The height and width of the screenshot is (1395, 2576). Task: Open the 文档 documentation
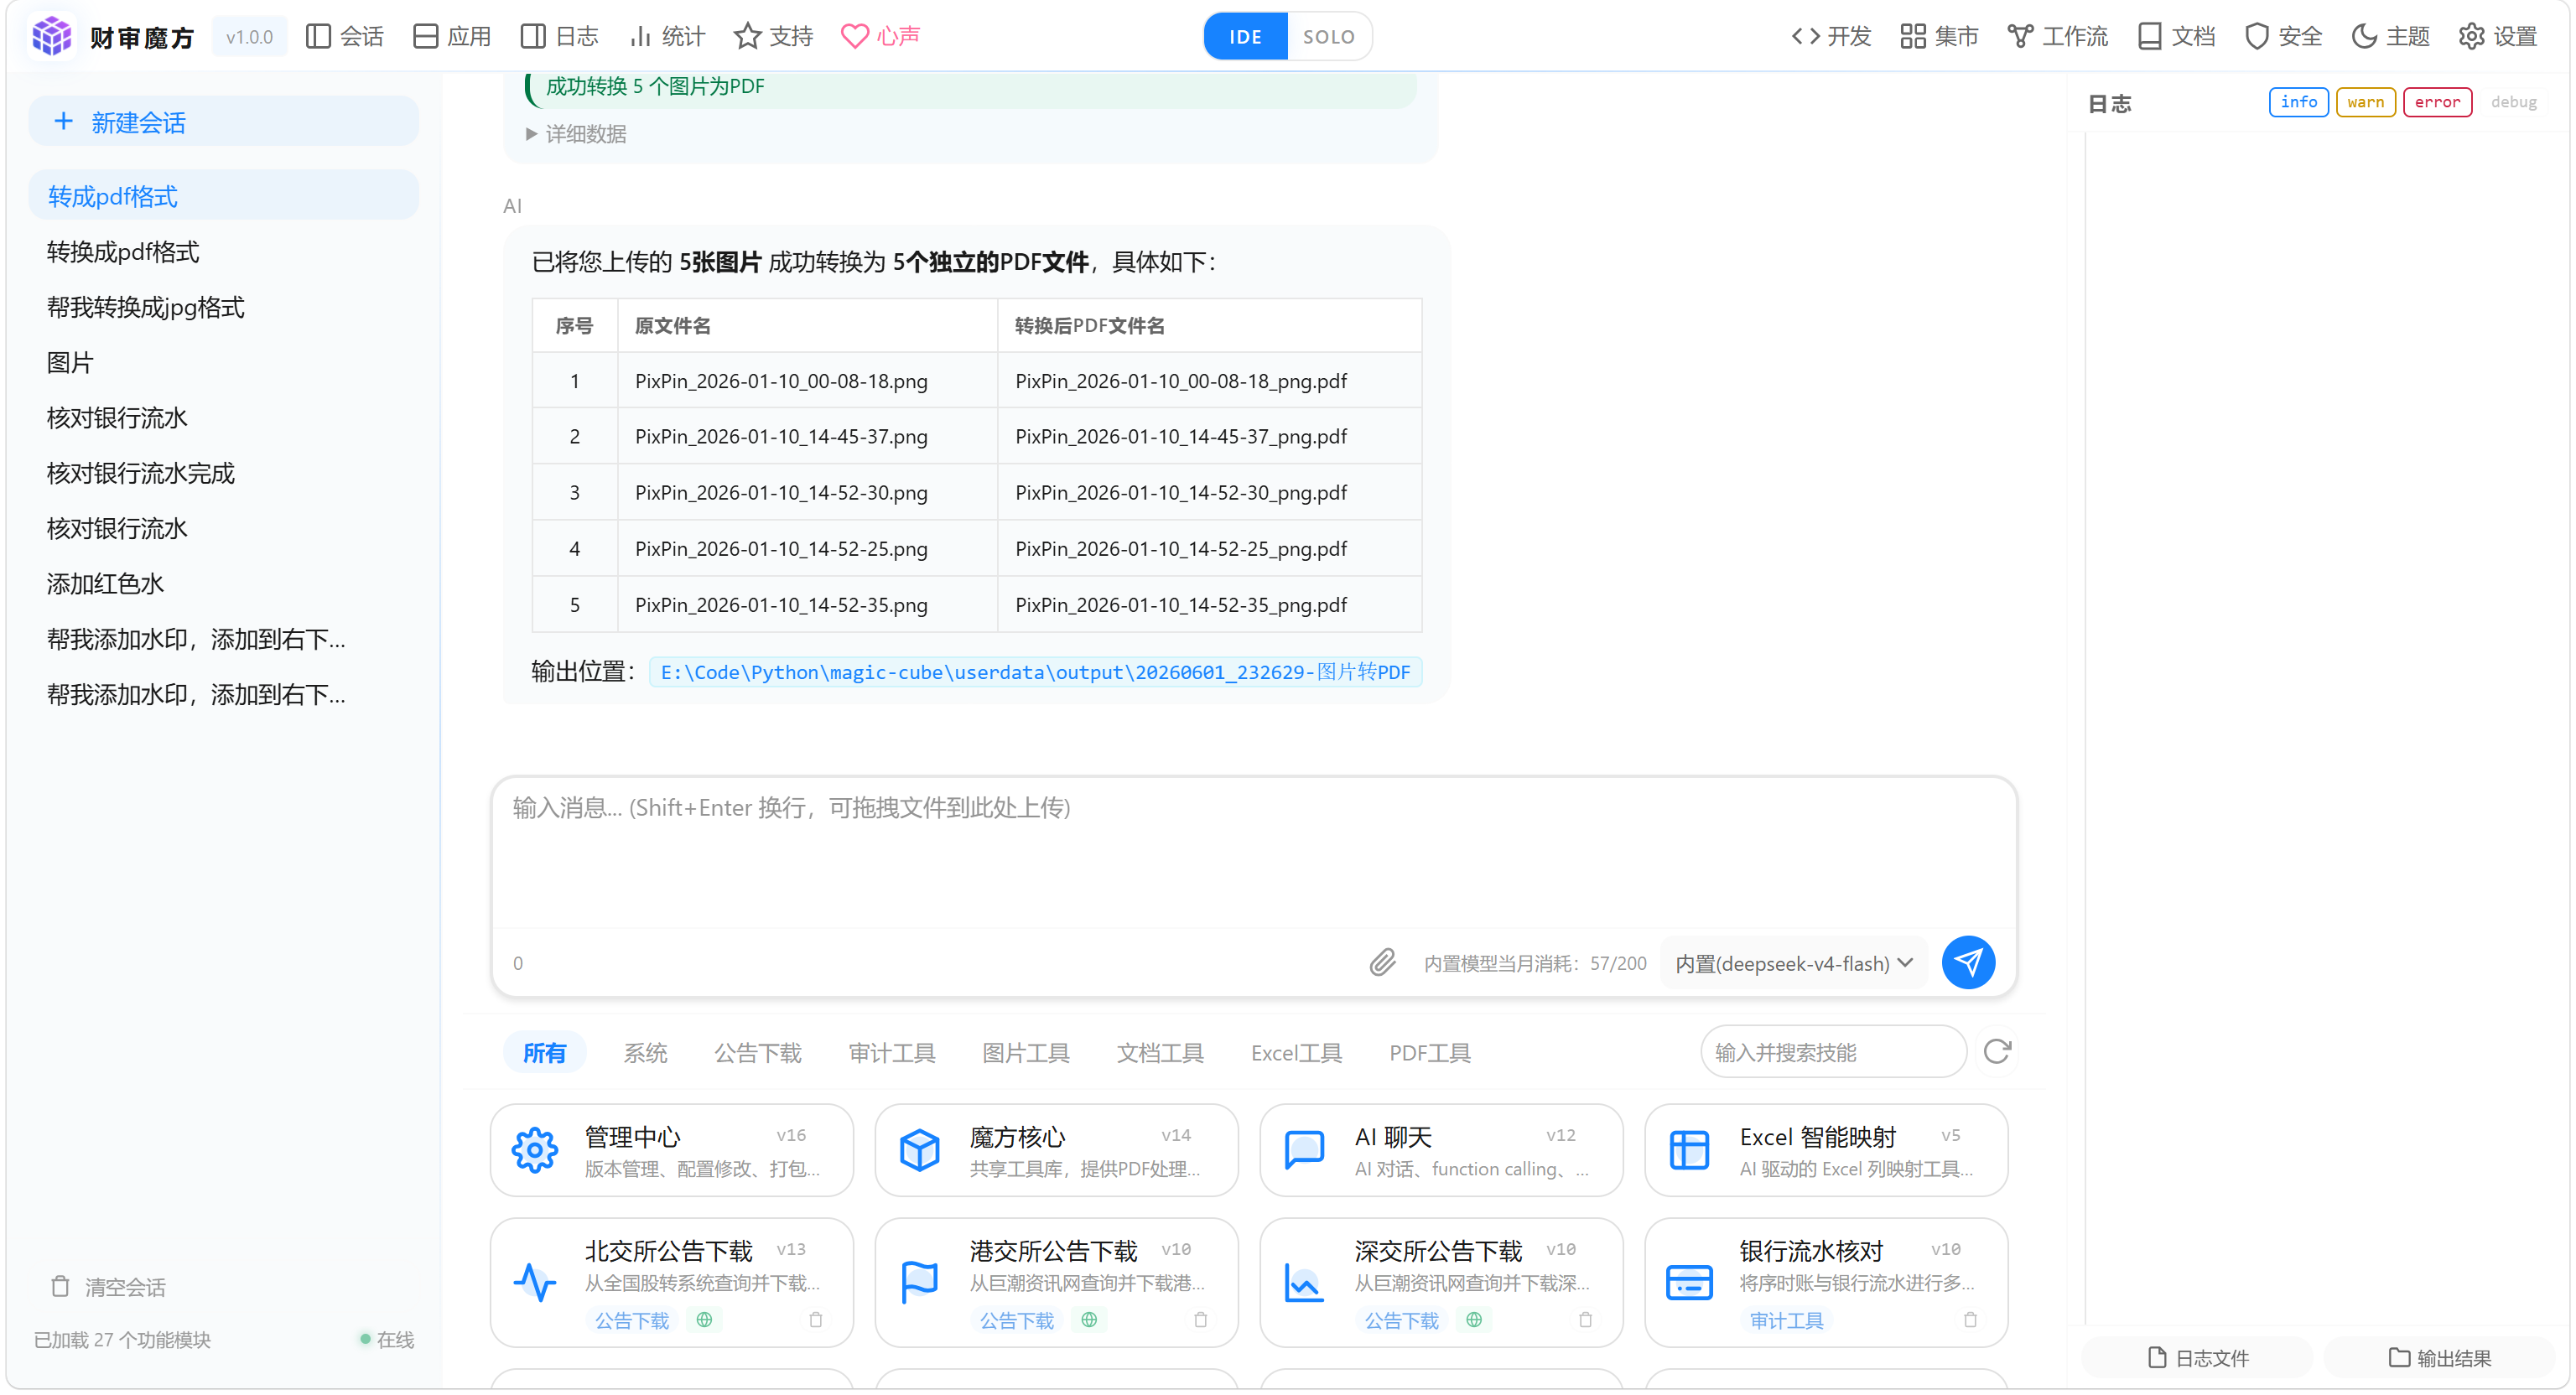2176,37
